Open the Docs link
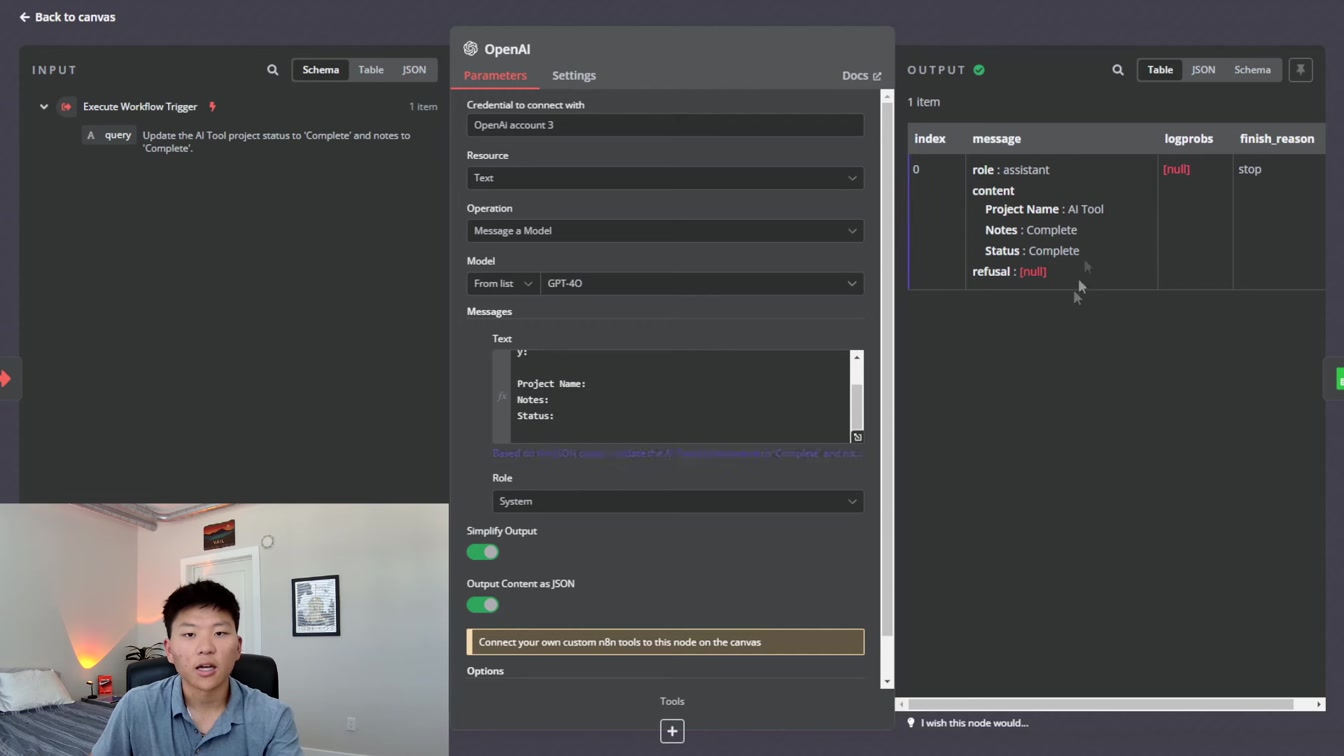Viewport: 1344px width, 756px height. coord(861,76)
